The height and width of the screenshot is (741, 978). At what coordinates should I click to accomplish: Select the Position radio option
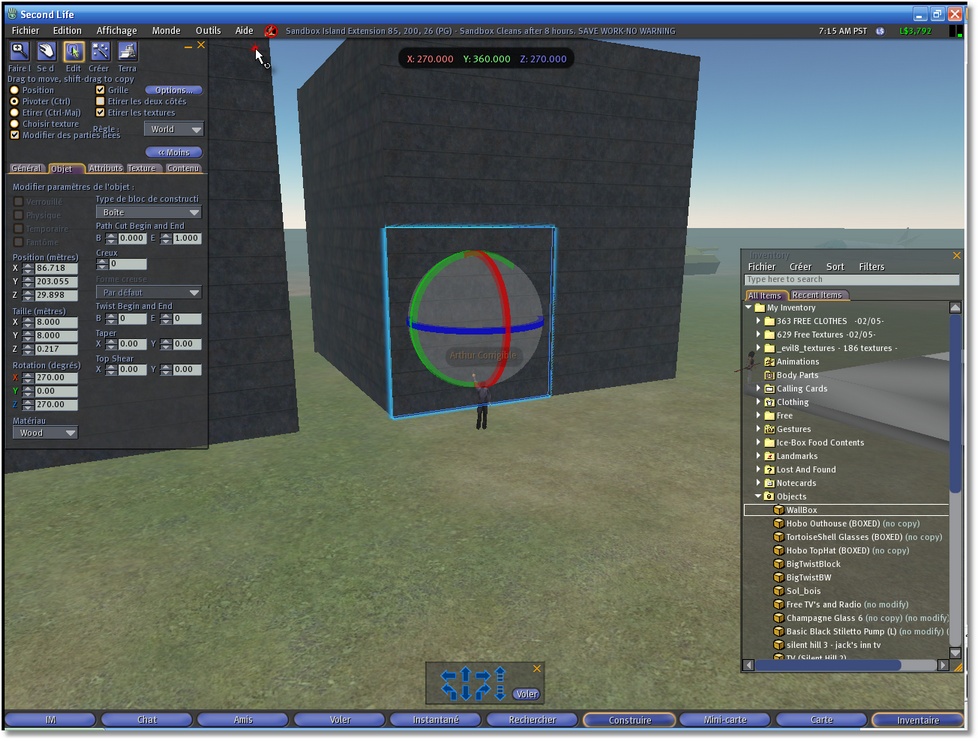point(14,90)
